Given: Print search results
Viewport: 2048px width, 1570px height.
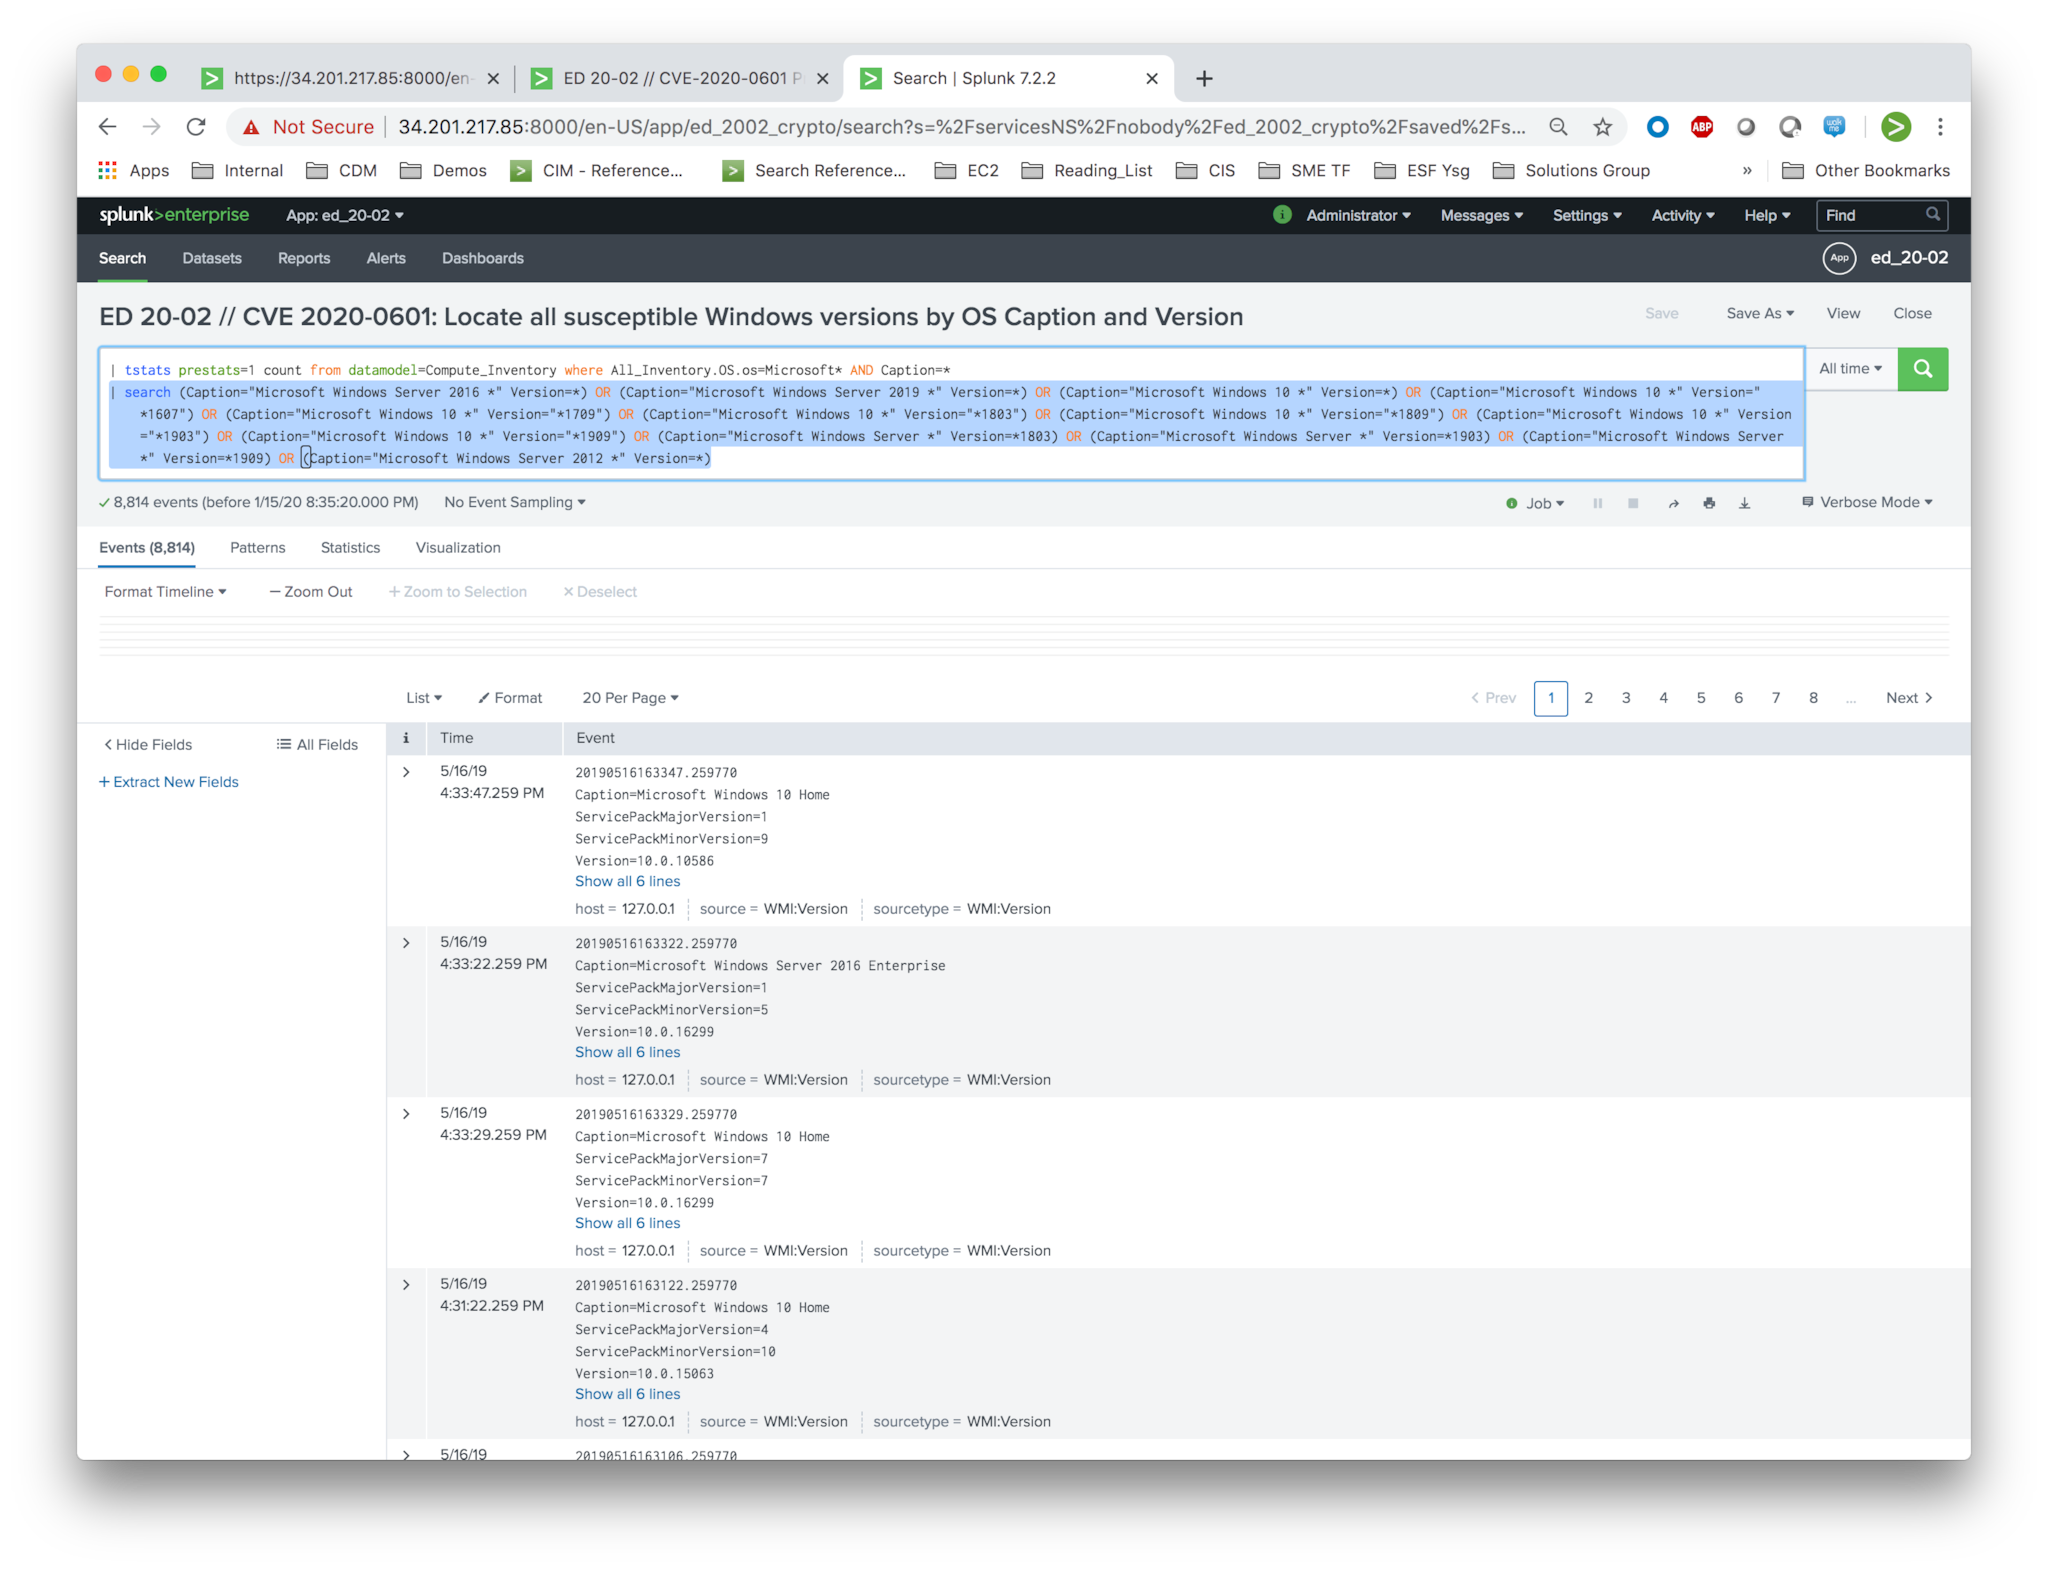Looking at the screenshot, I should click(1709, 503).
